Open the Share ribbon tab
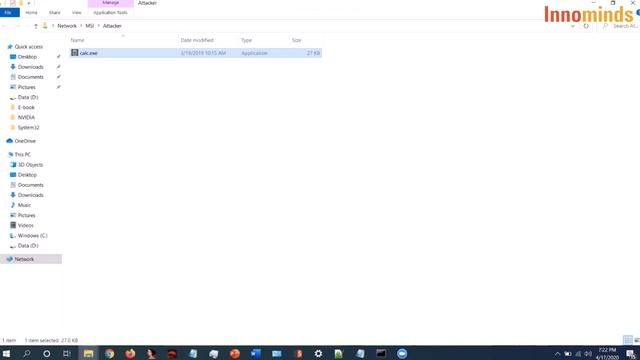 pos(55,13)
